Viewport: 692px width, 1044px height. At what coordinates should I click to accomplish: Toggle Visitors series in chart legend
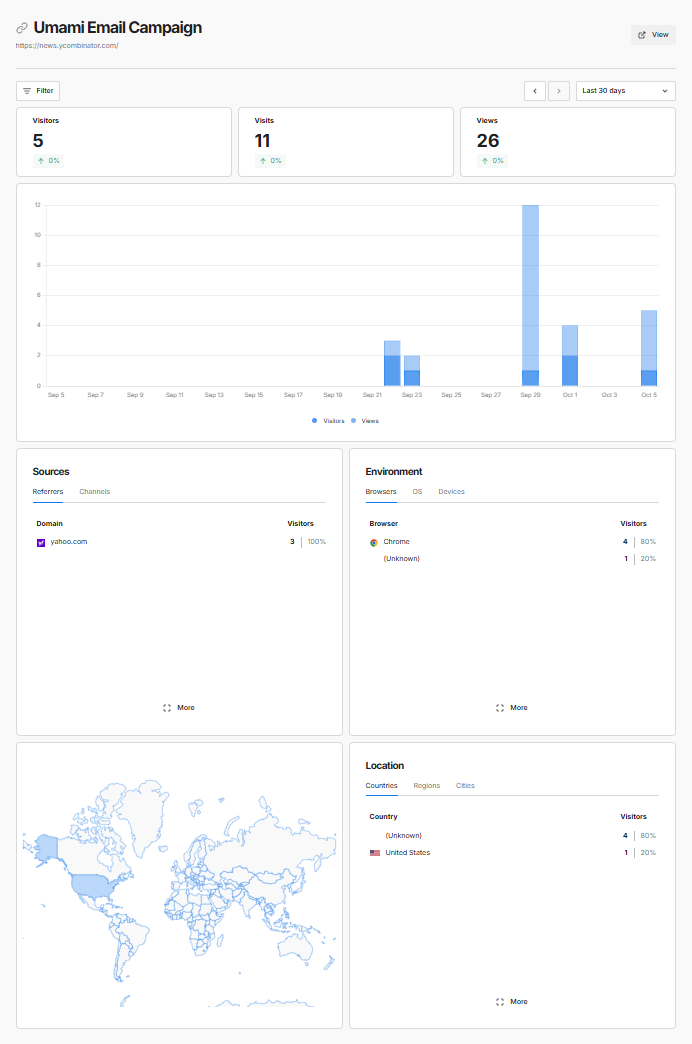click(x=328, y=421)
